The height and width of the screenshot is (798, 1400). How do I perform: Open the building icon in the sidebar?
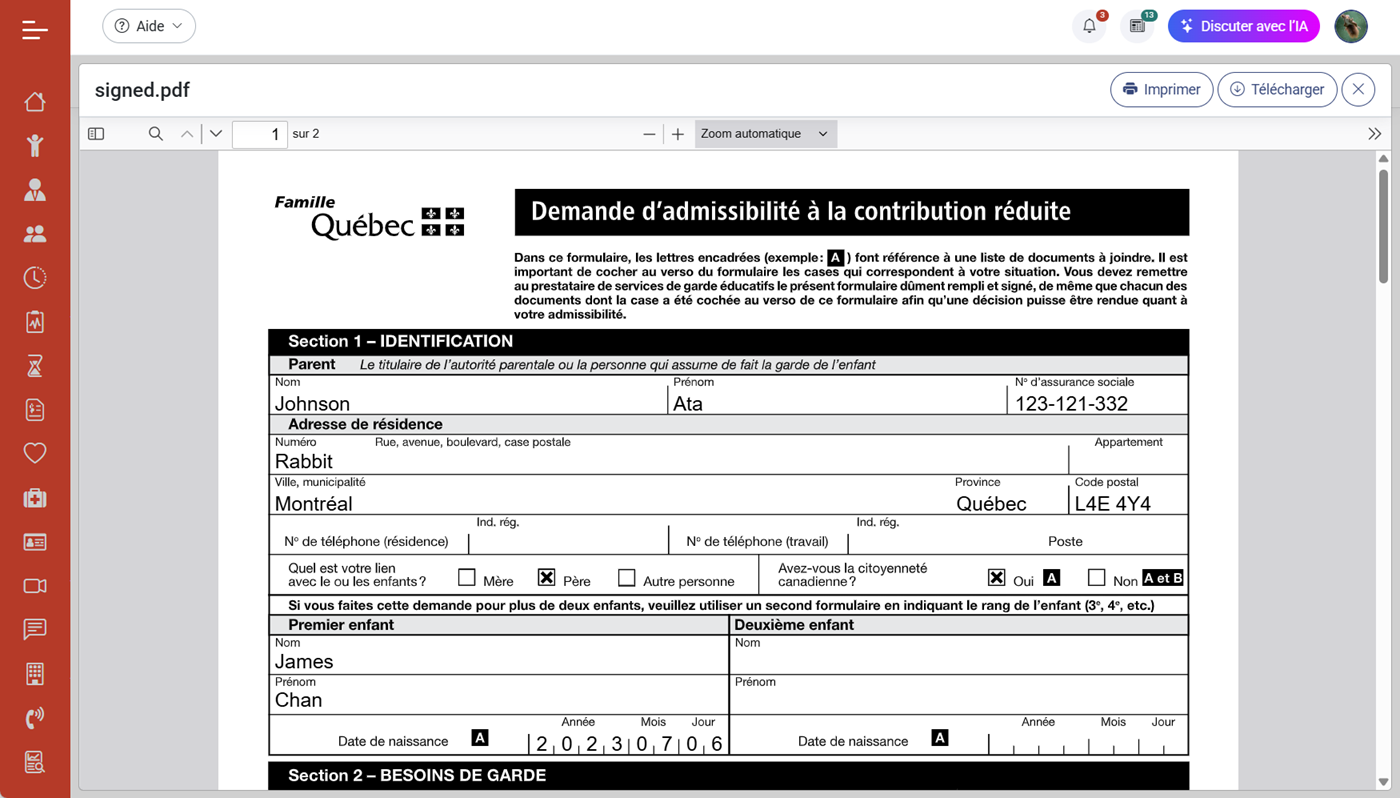coord(35,674)
